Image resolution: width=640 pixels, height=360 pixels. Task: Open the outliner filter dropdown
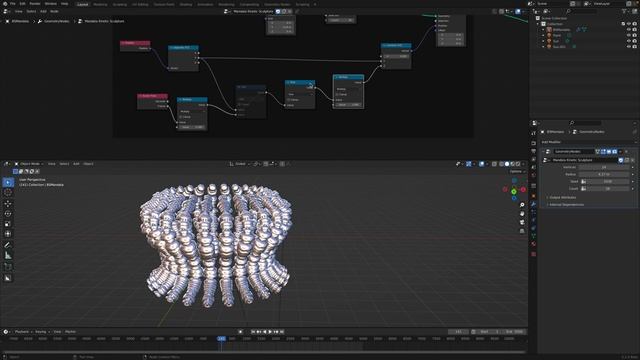(625, 11)
